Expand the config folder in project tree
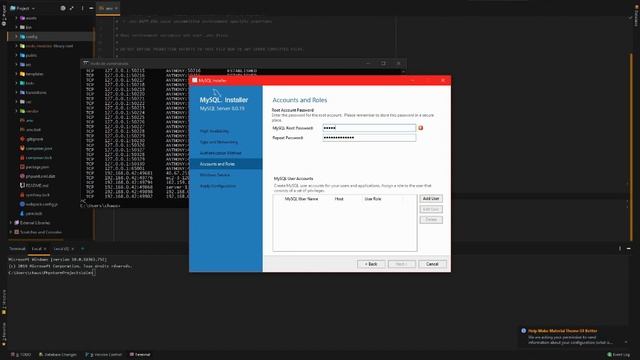The height and width of the screenshot is (360, 640). pos(16,36)
